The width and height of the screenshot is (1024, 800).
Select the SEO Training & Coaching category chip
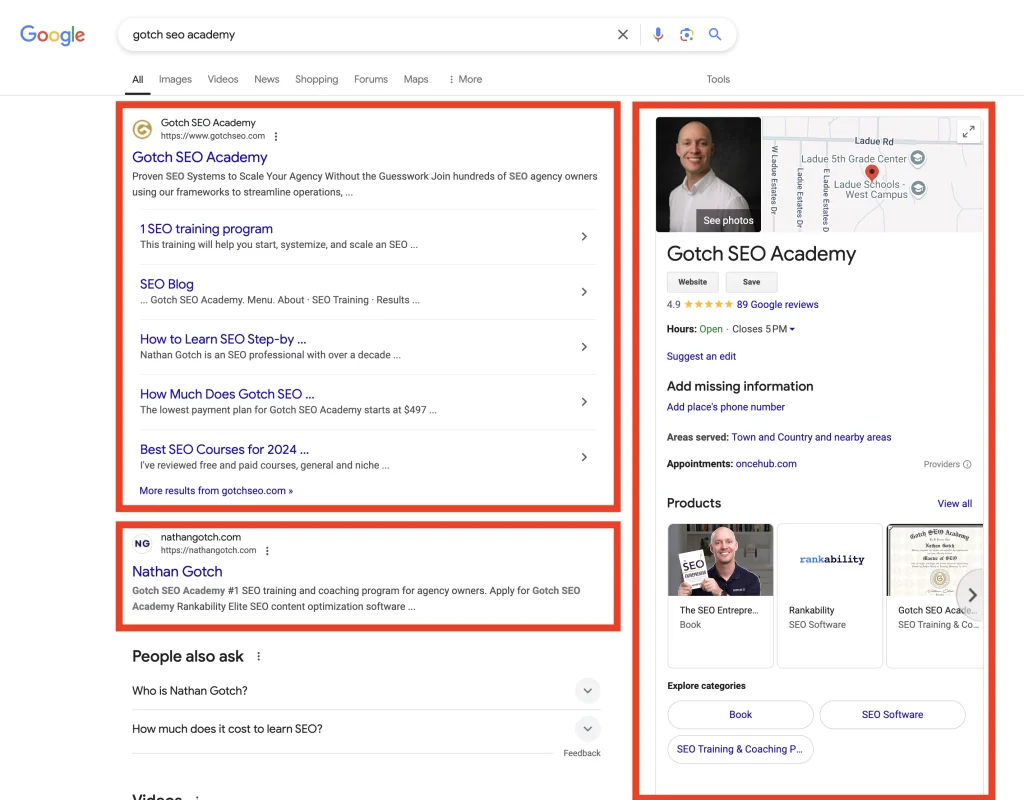(740, 749)
